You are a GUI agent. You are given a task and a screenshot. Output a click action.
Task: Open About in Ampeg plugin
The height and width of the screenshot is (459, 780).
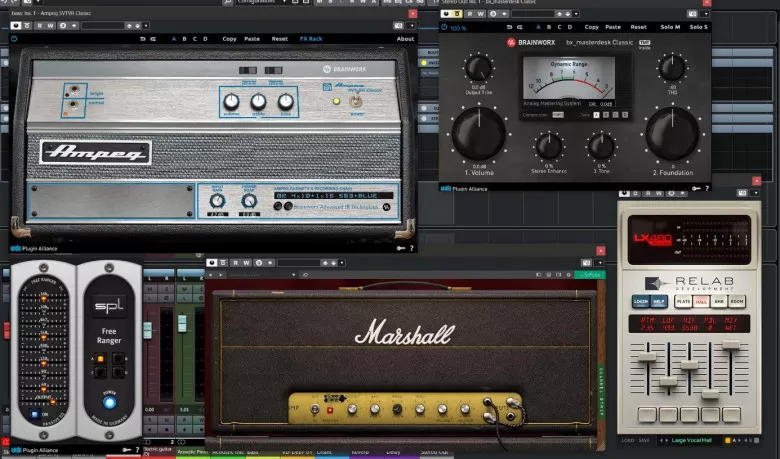405,39
